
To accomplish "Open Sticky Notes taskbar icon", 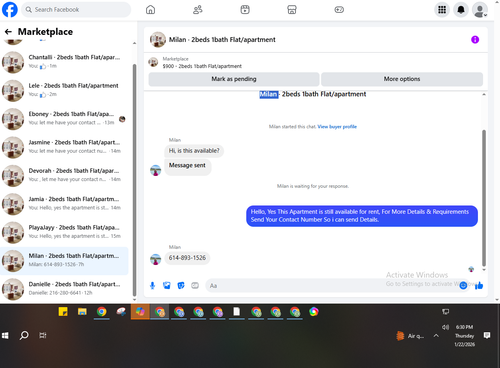I will [x=63, y=312].
